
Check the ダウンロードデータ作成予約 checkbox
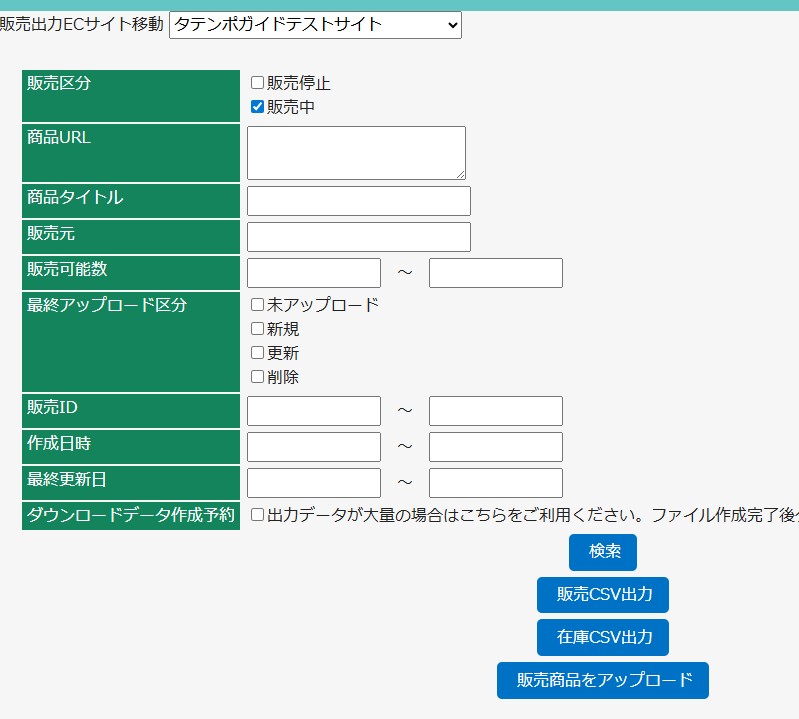[257, 515]
